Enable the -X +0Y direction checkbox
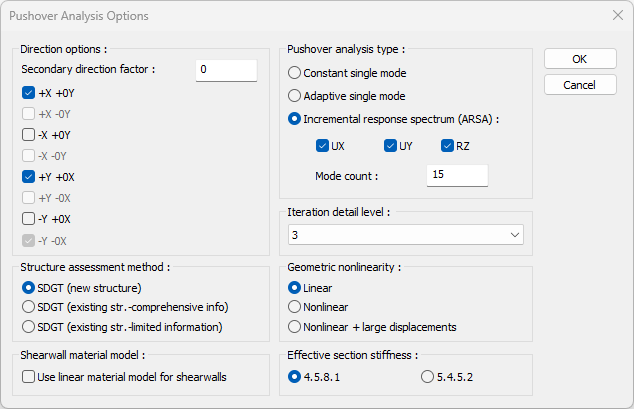 pyautogui.click(x=29, y=134)
